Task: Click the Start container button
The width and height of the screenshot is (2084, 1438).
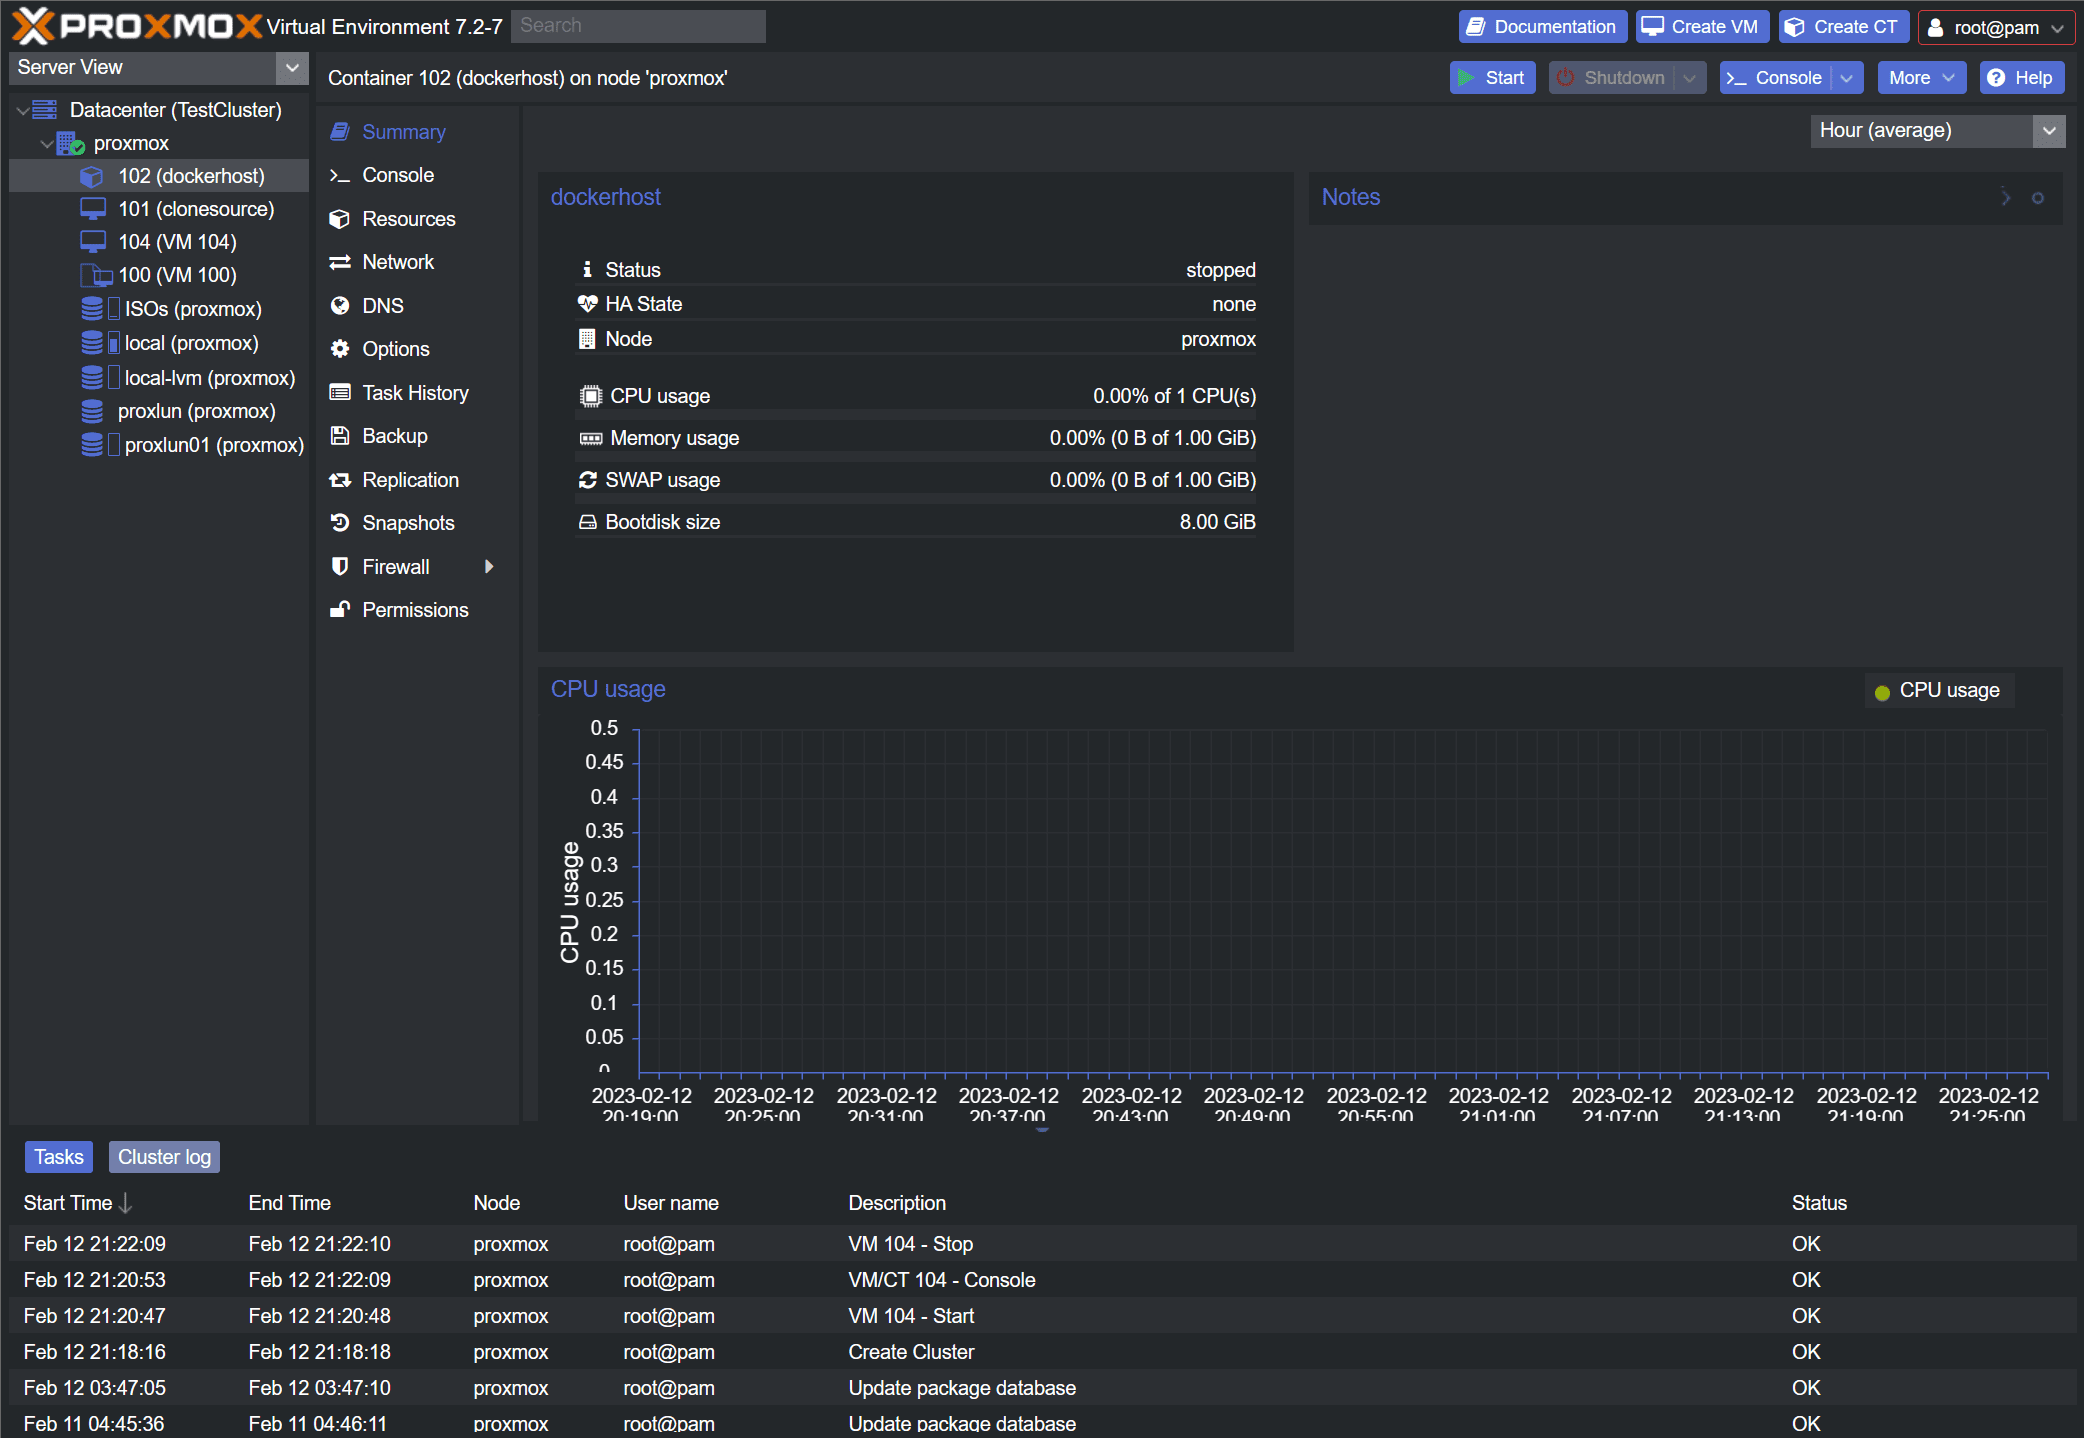Action: 1492,78
